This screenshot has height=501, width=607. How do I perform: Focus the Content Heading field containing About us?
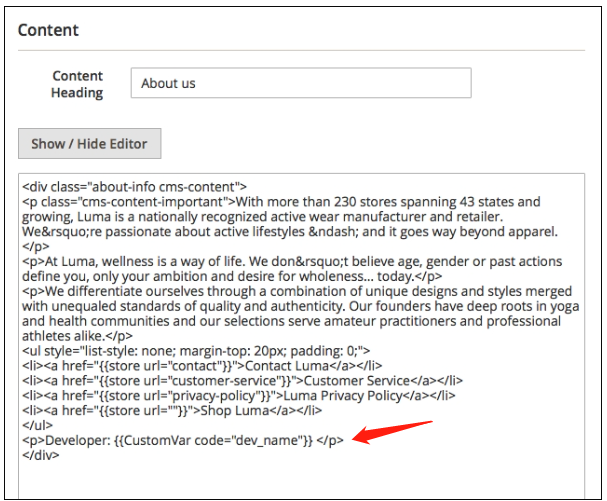click(x=300, y=83)
